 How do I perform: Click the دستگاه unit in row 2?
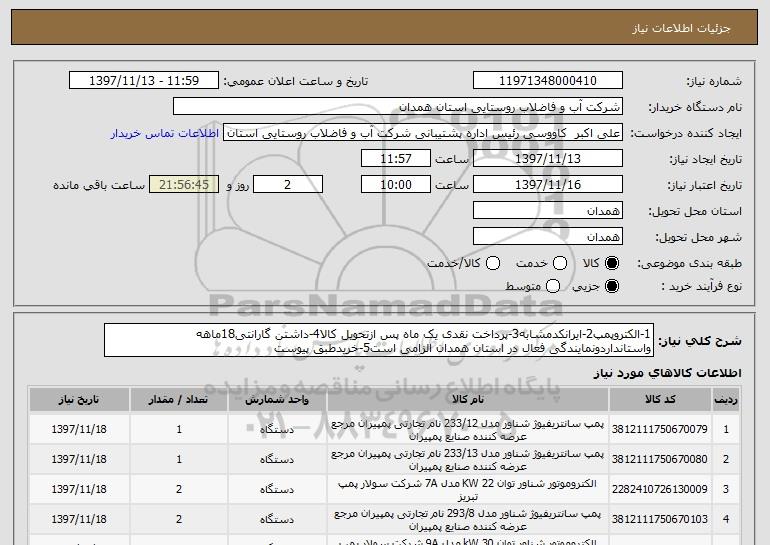tap(277, 459)
